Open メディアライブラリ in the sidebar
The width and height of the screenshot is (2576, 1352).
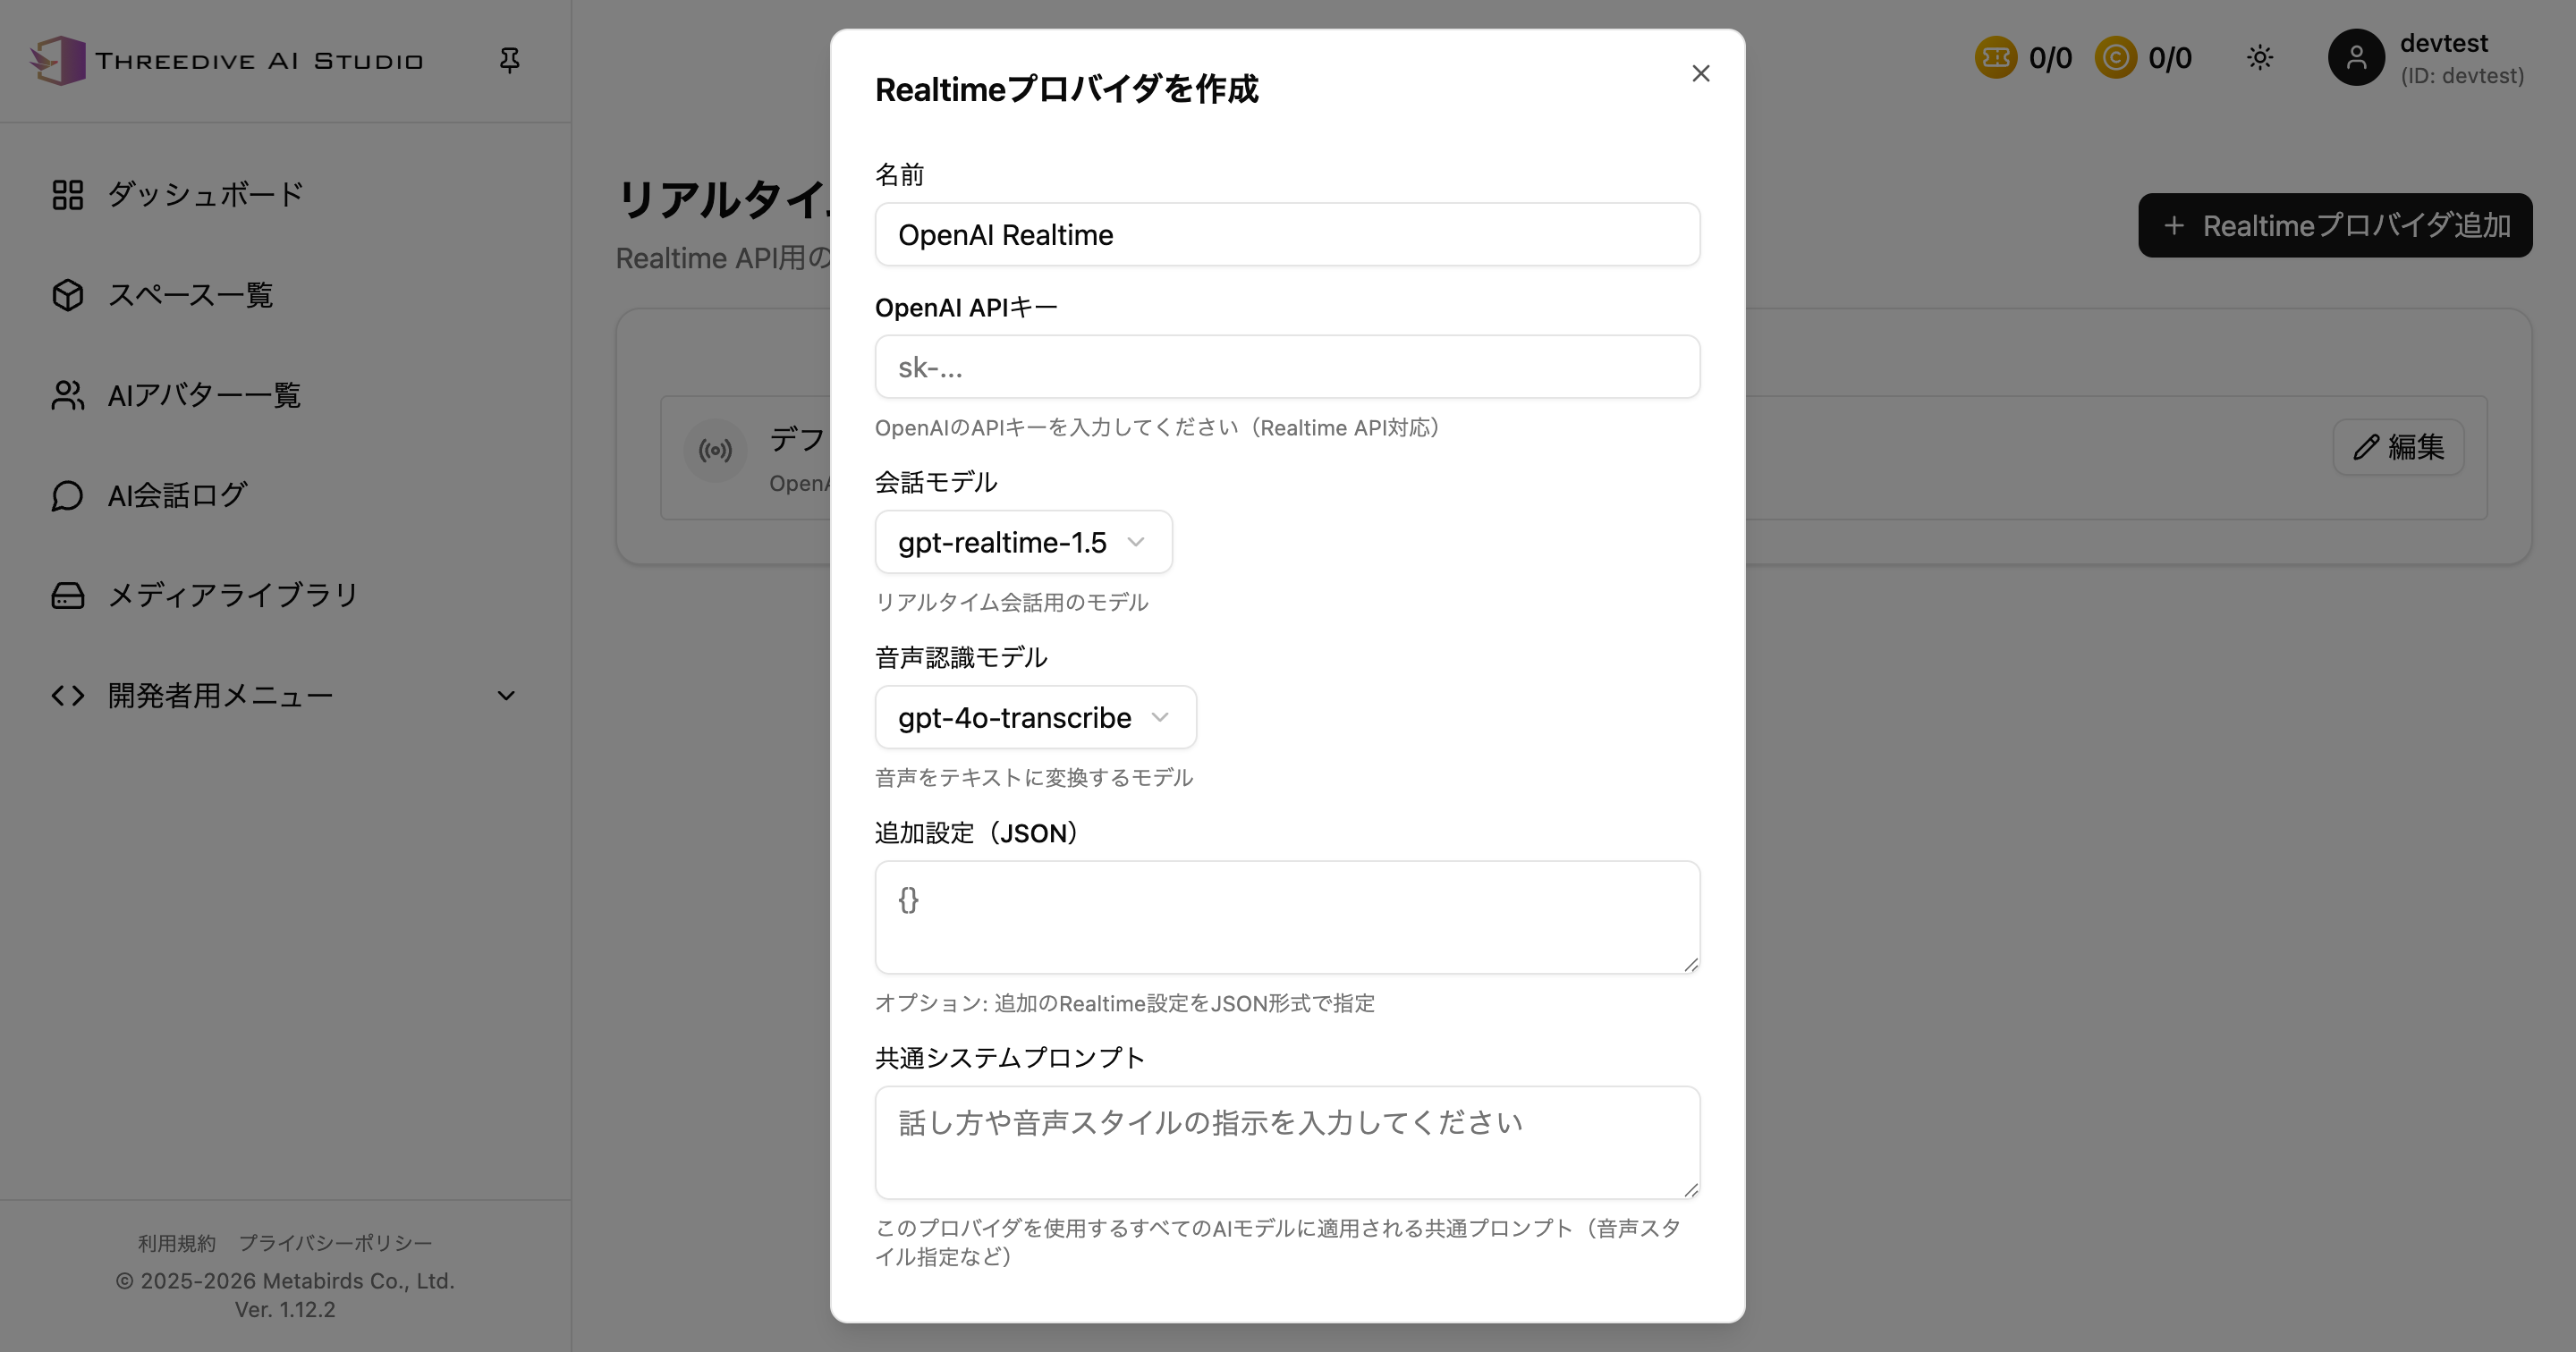pyautogui.click(x=285, y=595)
